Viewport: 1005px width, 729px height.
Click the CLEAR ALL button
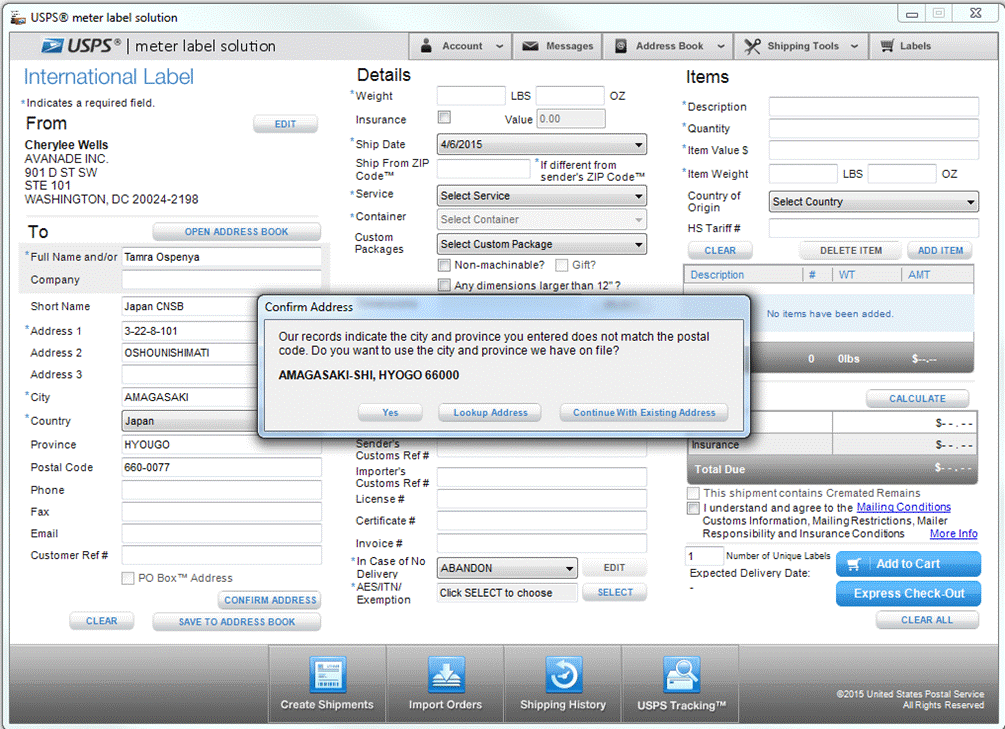pyautogui.click(x=927, y=620)
